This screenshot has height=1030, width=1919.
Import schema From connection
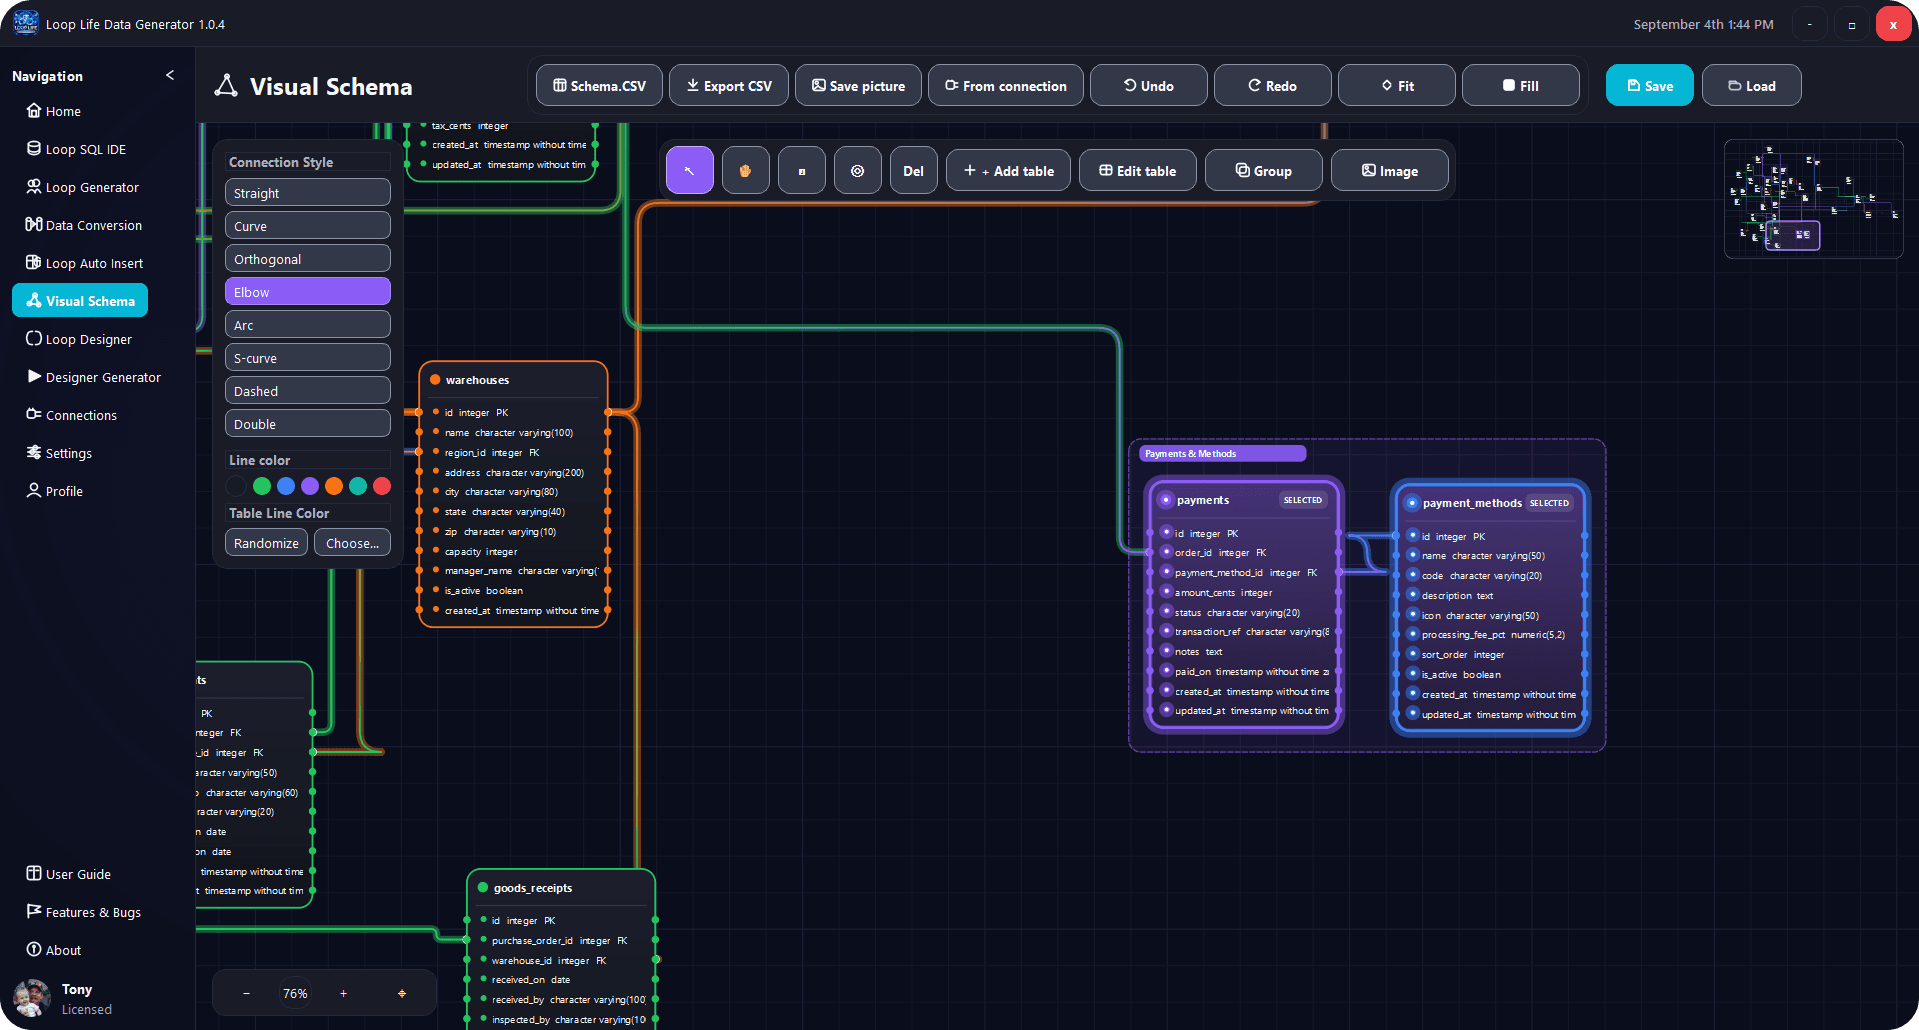pos(1005,85)
